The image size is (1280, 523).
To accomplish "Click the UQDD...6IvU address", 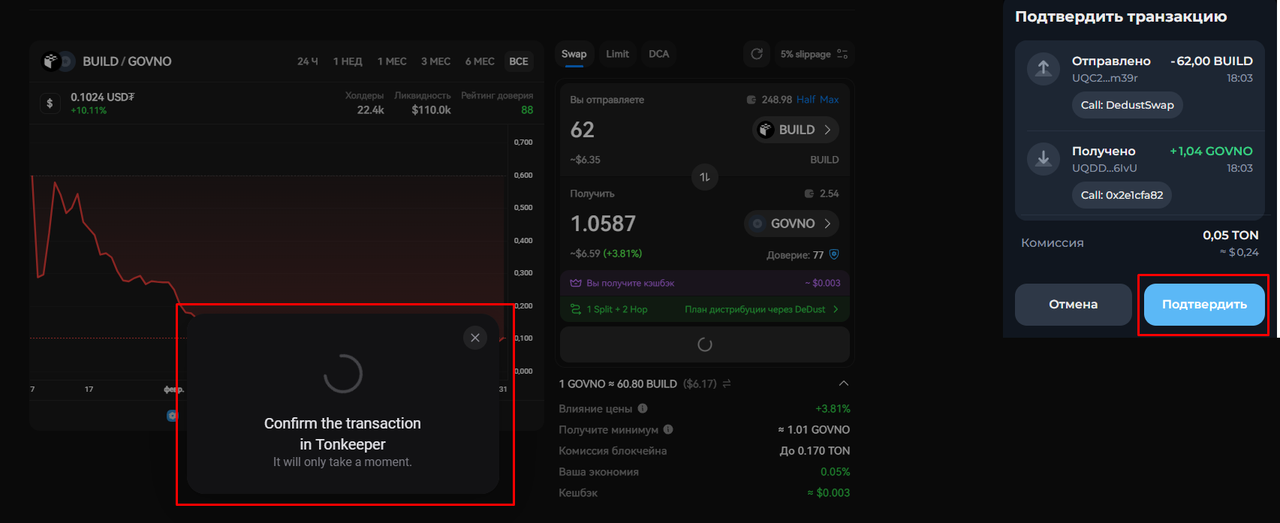I will coord(1104,168).
